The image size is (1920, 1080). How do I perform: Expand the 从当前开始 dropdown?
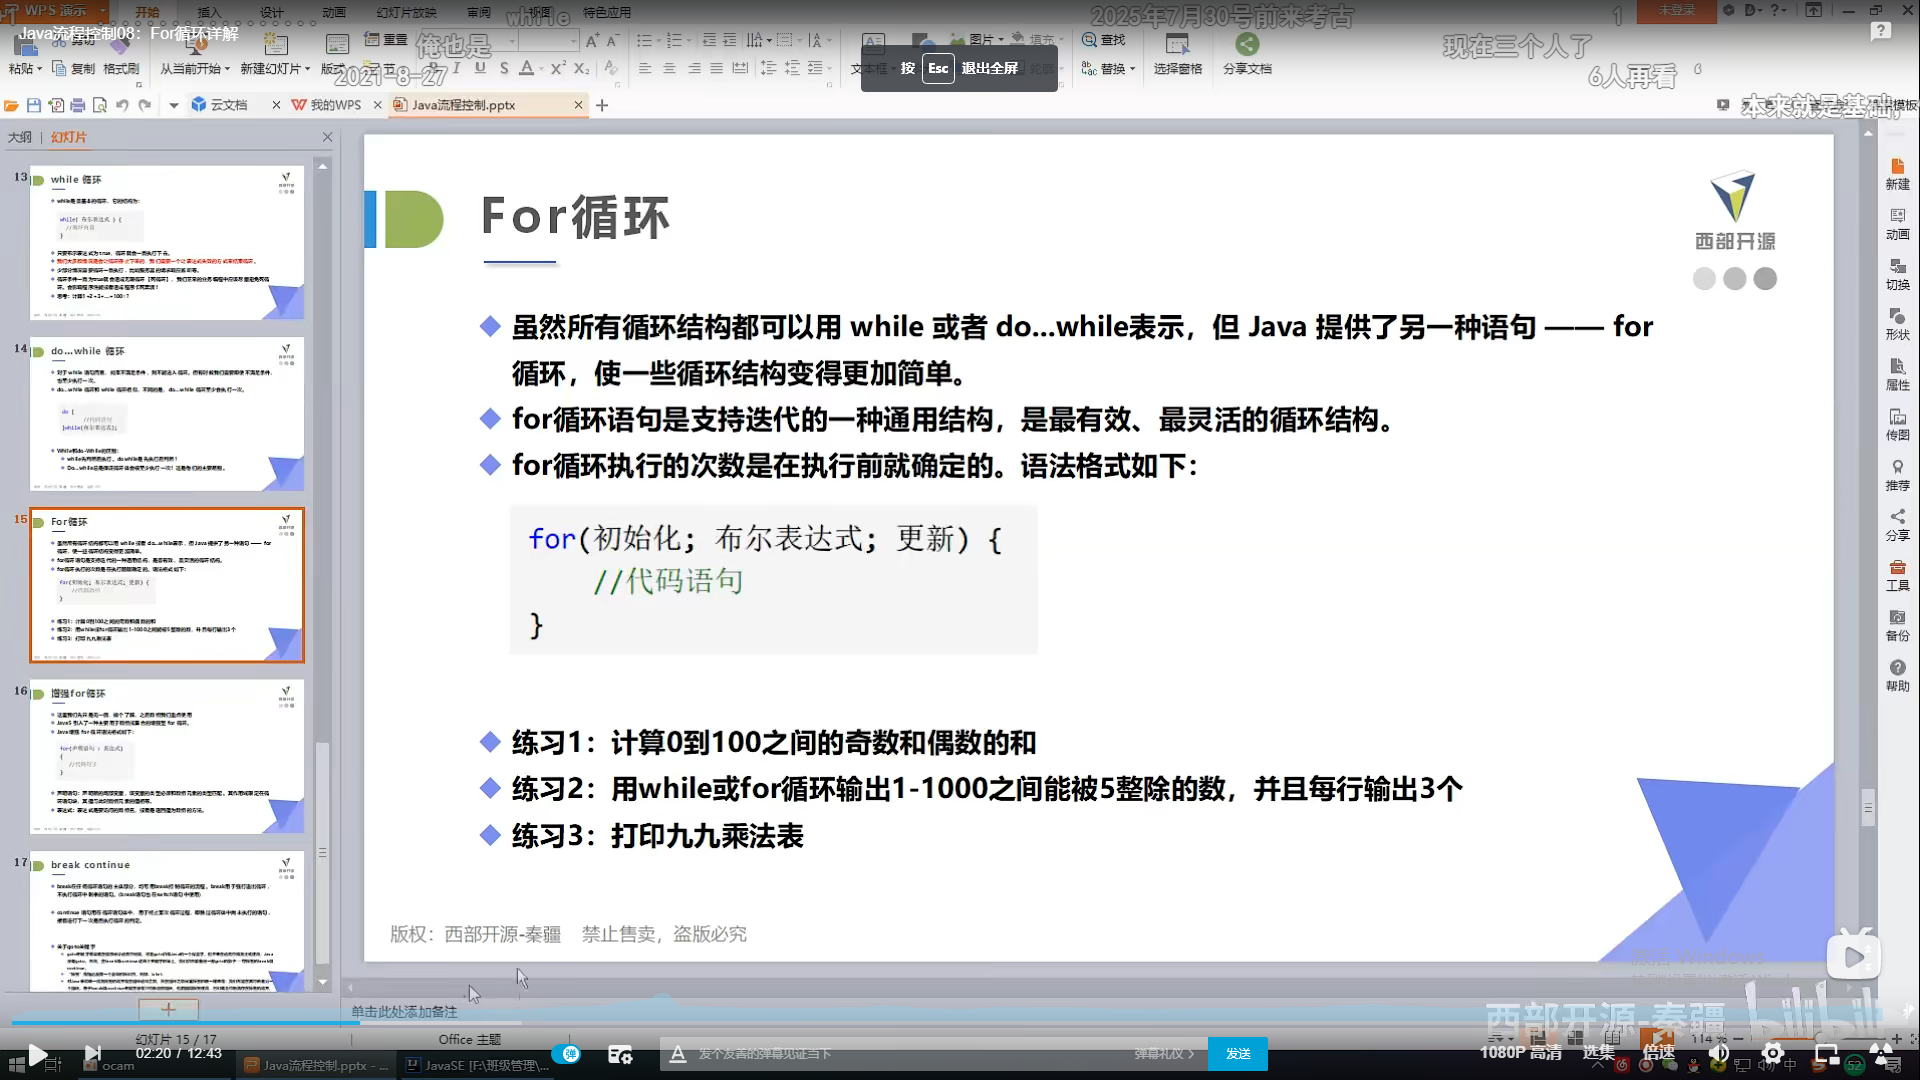[228, 69]
